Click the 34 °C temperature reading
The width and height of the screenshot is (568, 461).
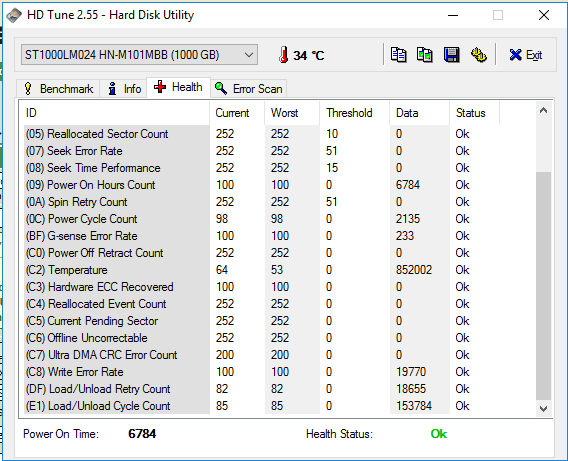[x=309, y=55]
